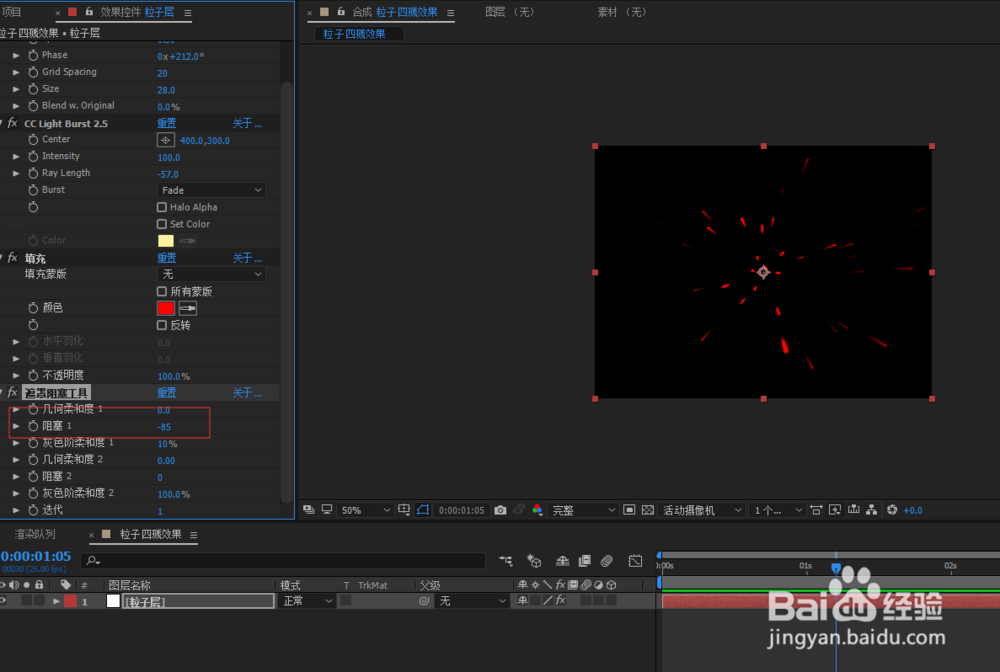Hide 粒子层 using its eye toggle
The width and height of the screenshot is (1000, 672).
pos(3,601)
